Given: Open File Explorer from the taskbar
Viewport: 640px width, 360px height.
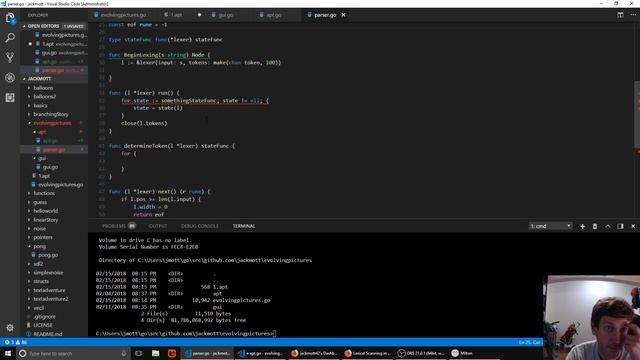Looking at the screenshot, I should point(156,353).
